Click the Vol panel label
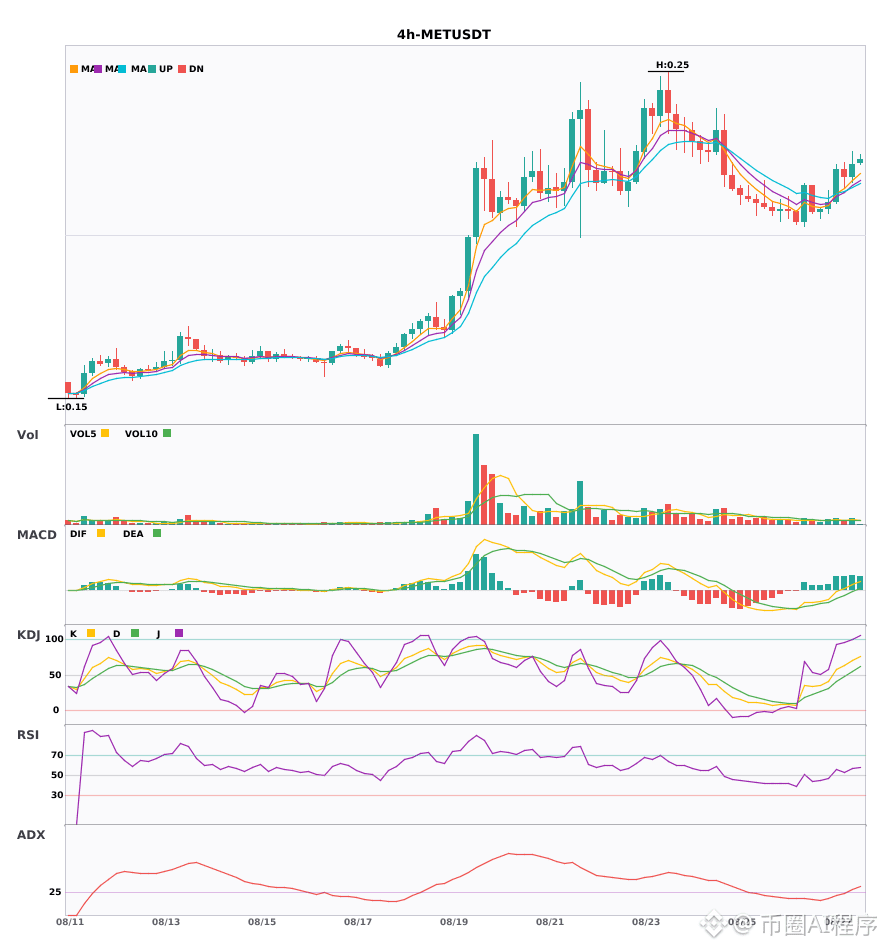The height and width of the screenshot is (950, 885). point(27,435)
